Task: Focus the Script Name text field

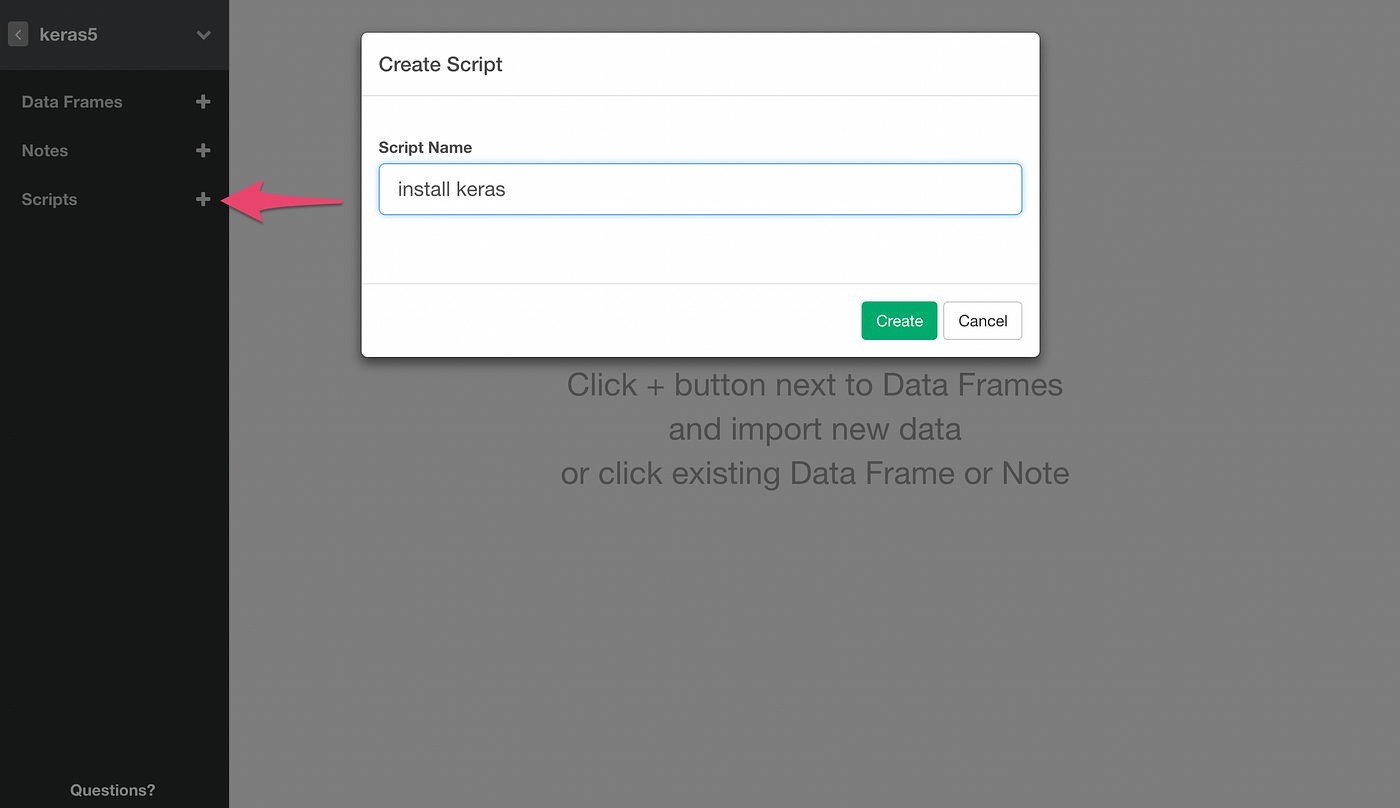Action: [700, 189]
